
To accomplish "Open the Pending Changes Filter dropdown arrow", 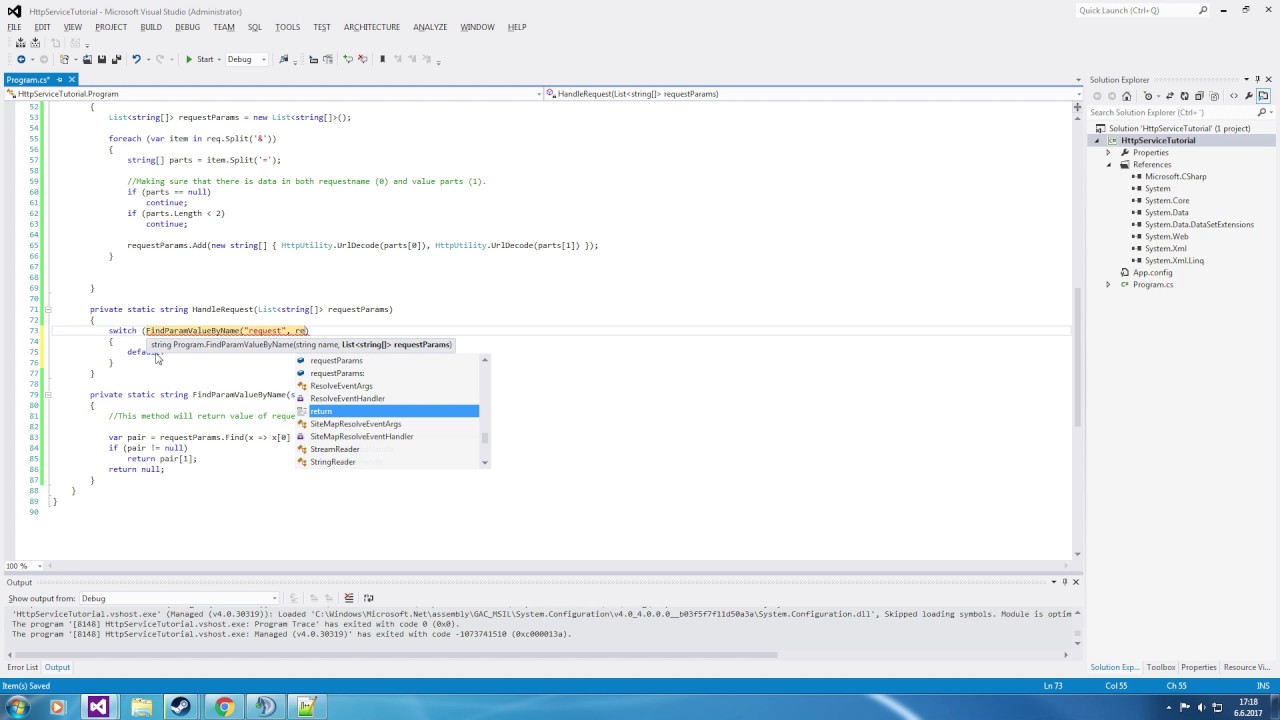I will [x=1158, y=96].
